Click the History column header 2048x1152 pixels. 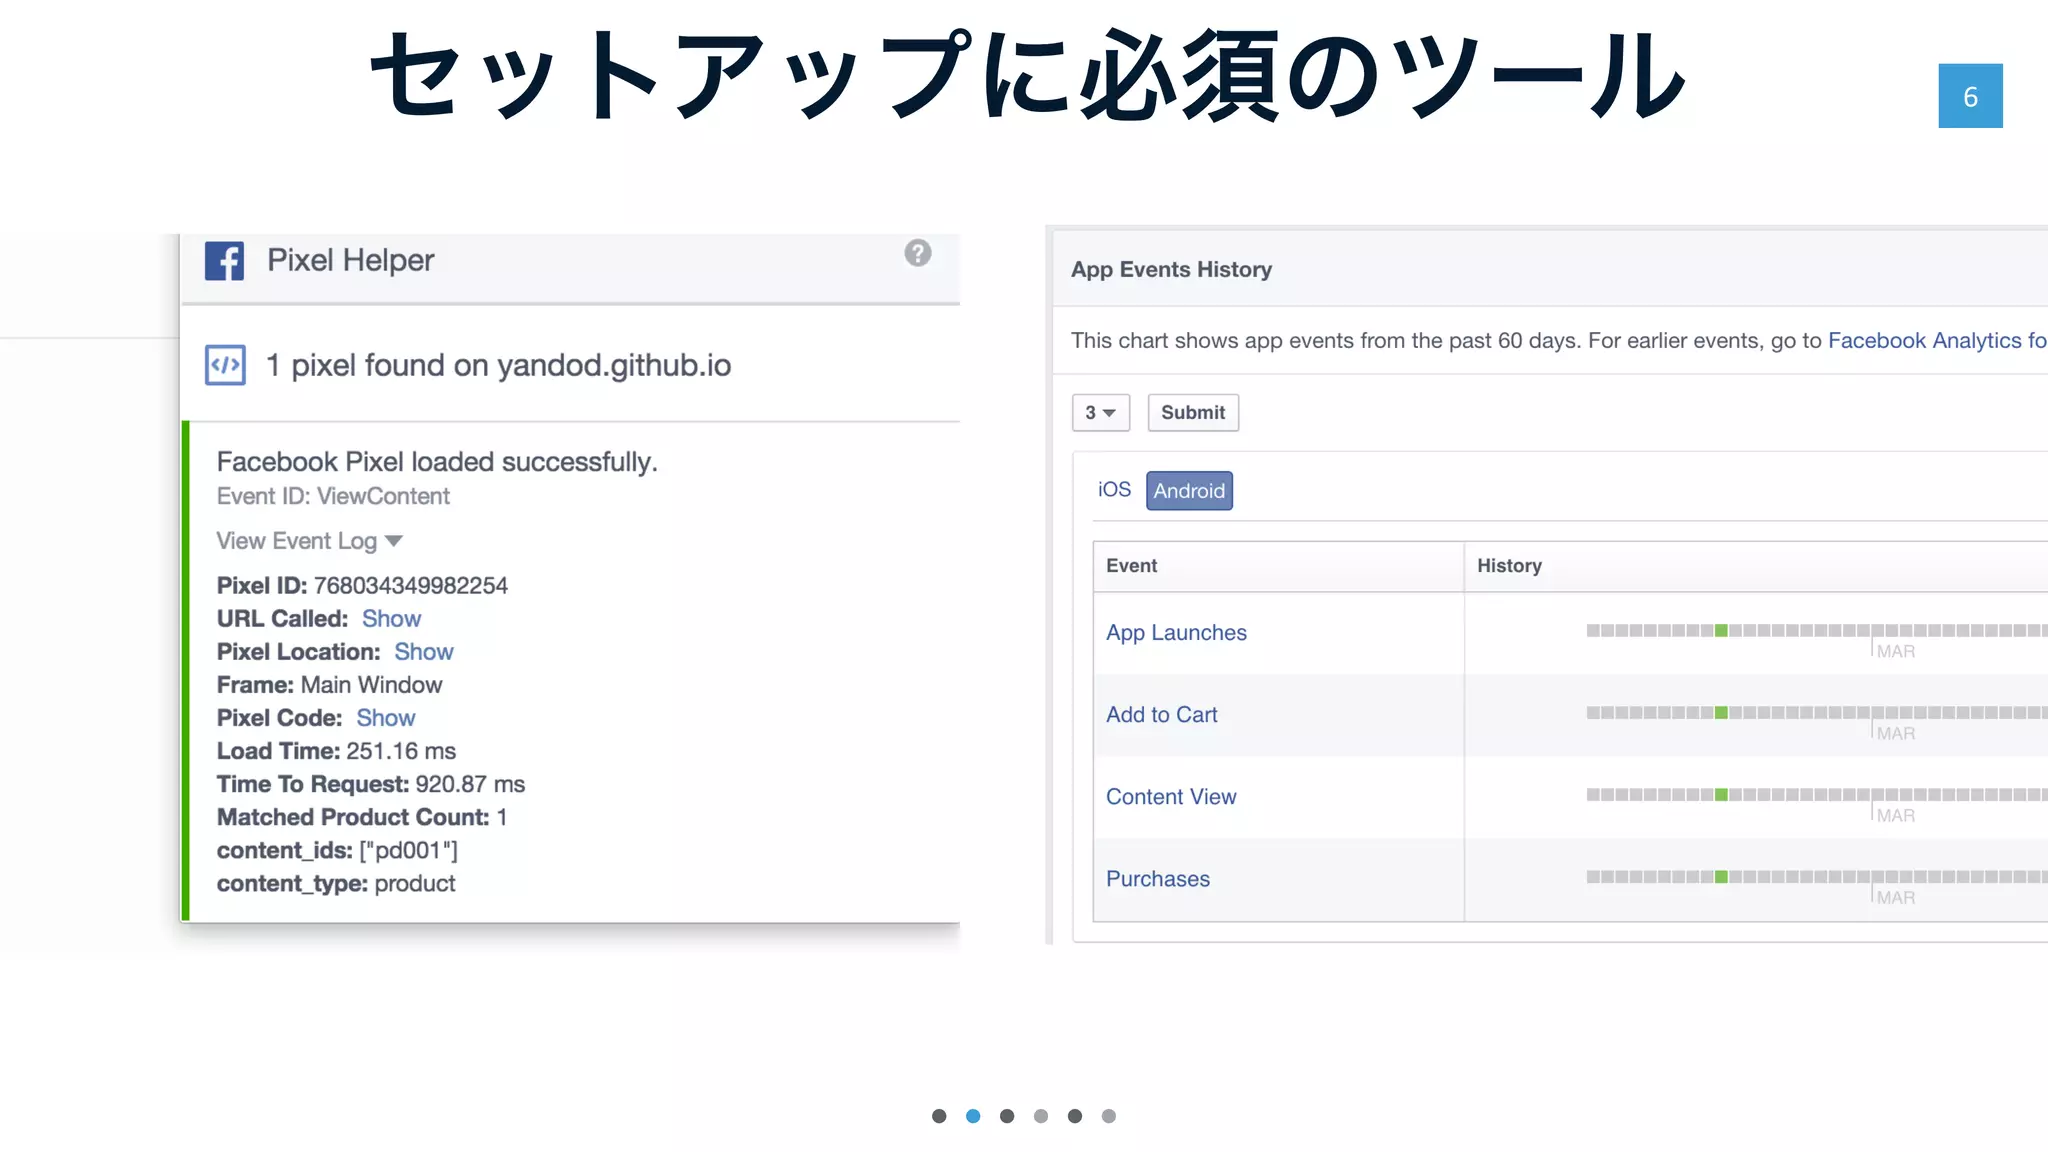click(1509, 566)
